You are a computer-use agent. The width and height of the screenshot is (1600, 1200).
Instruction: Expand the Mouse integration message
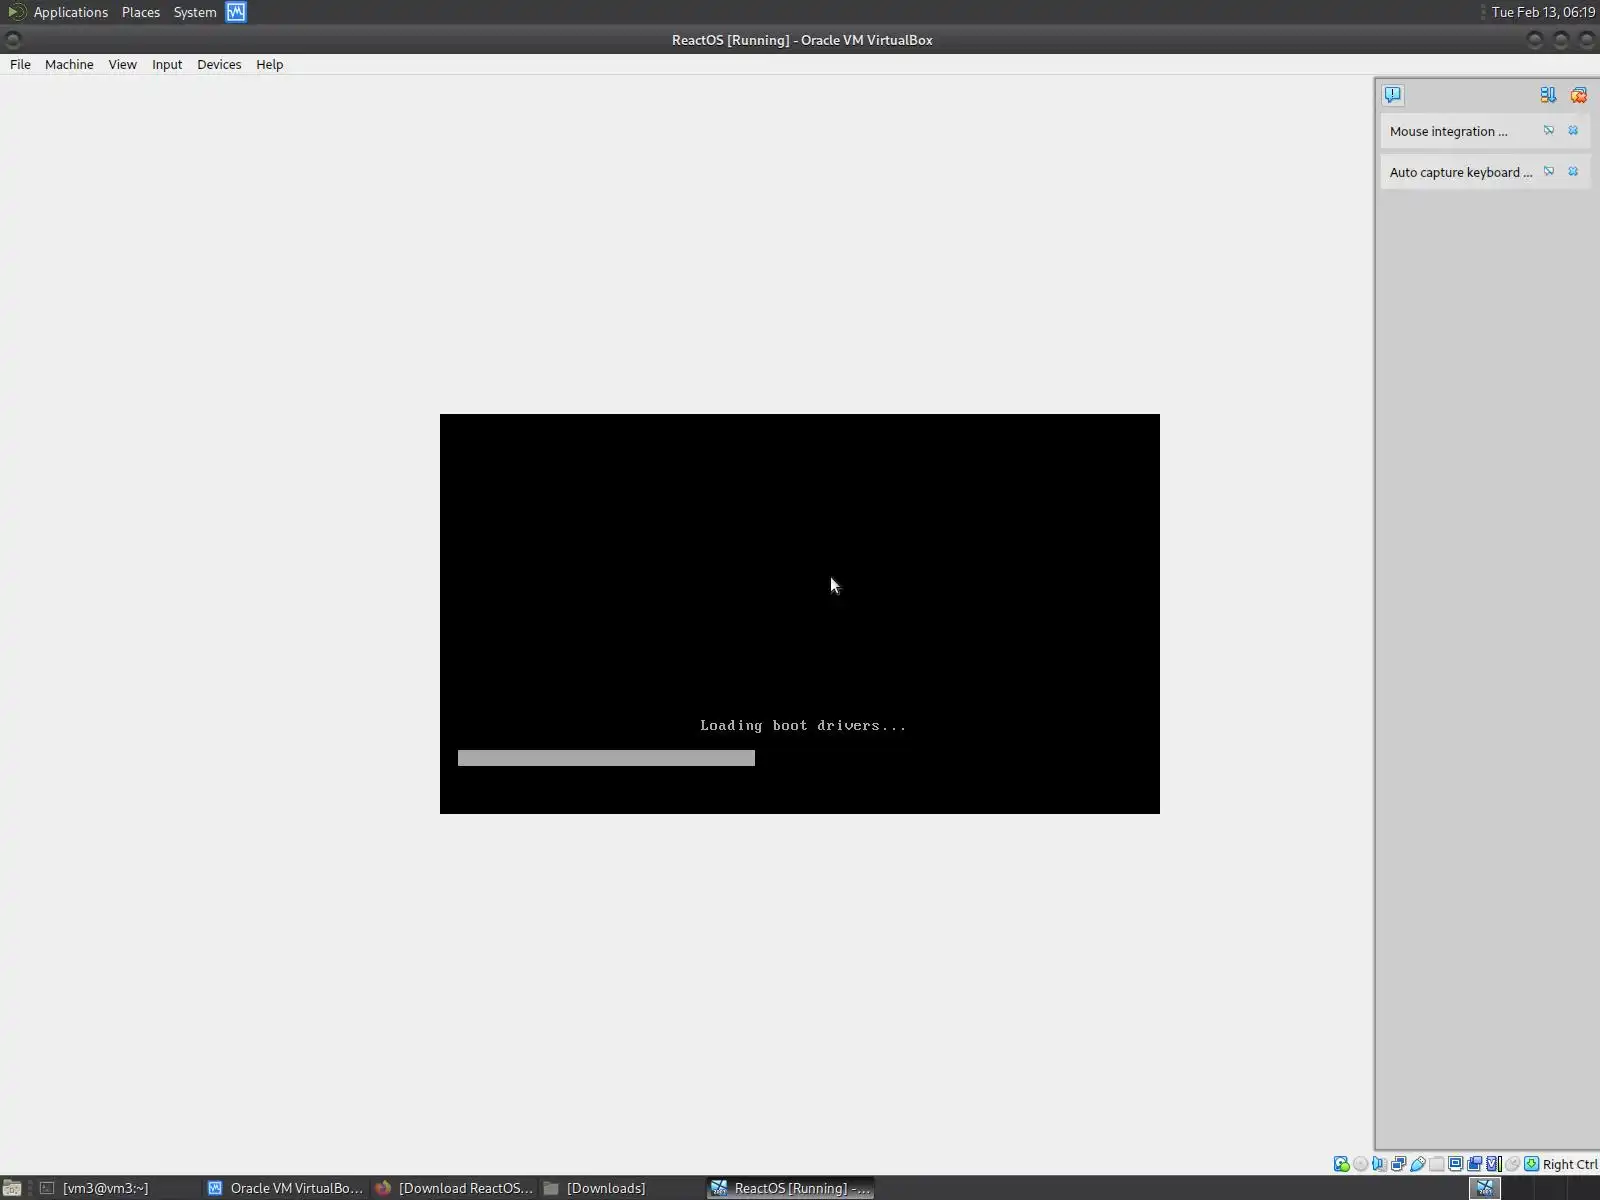(x=1448, y=131)
